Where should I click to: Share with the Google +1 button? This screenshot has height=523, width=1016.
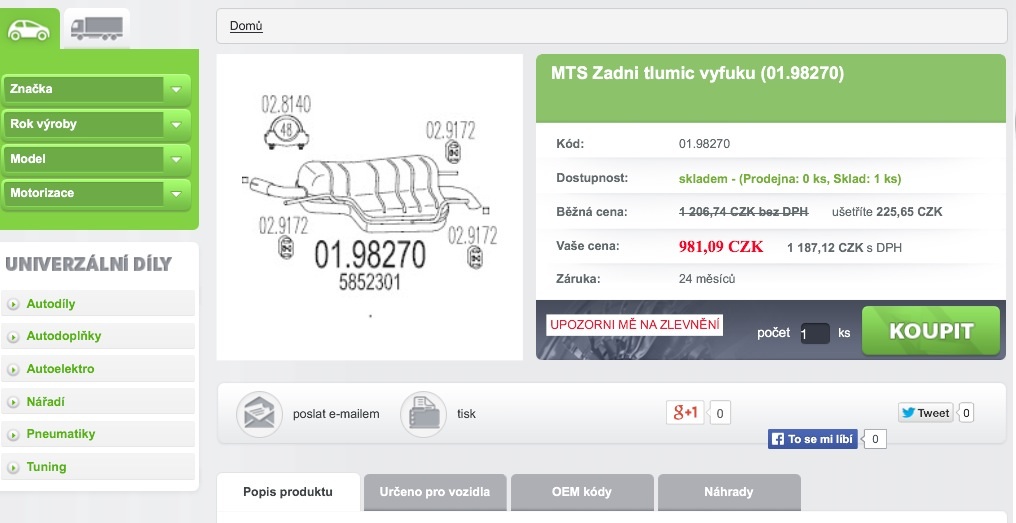[x=687, y=412]
